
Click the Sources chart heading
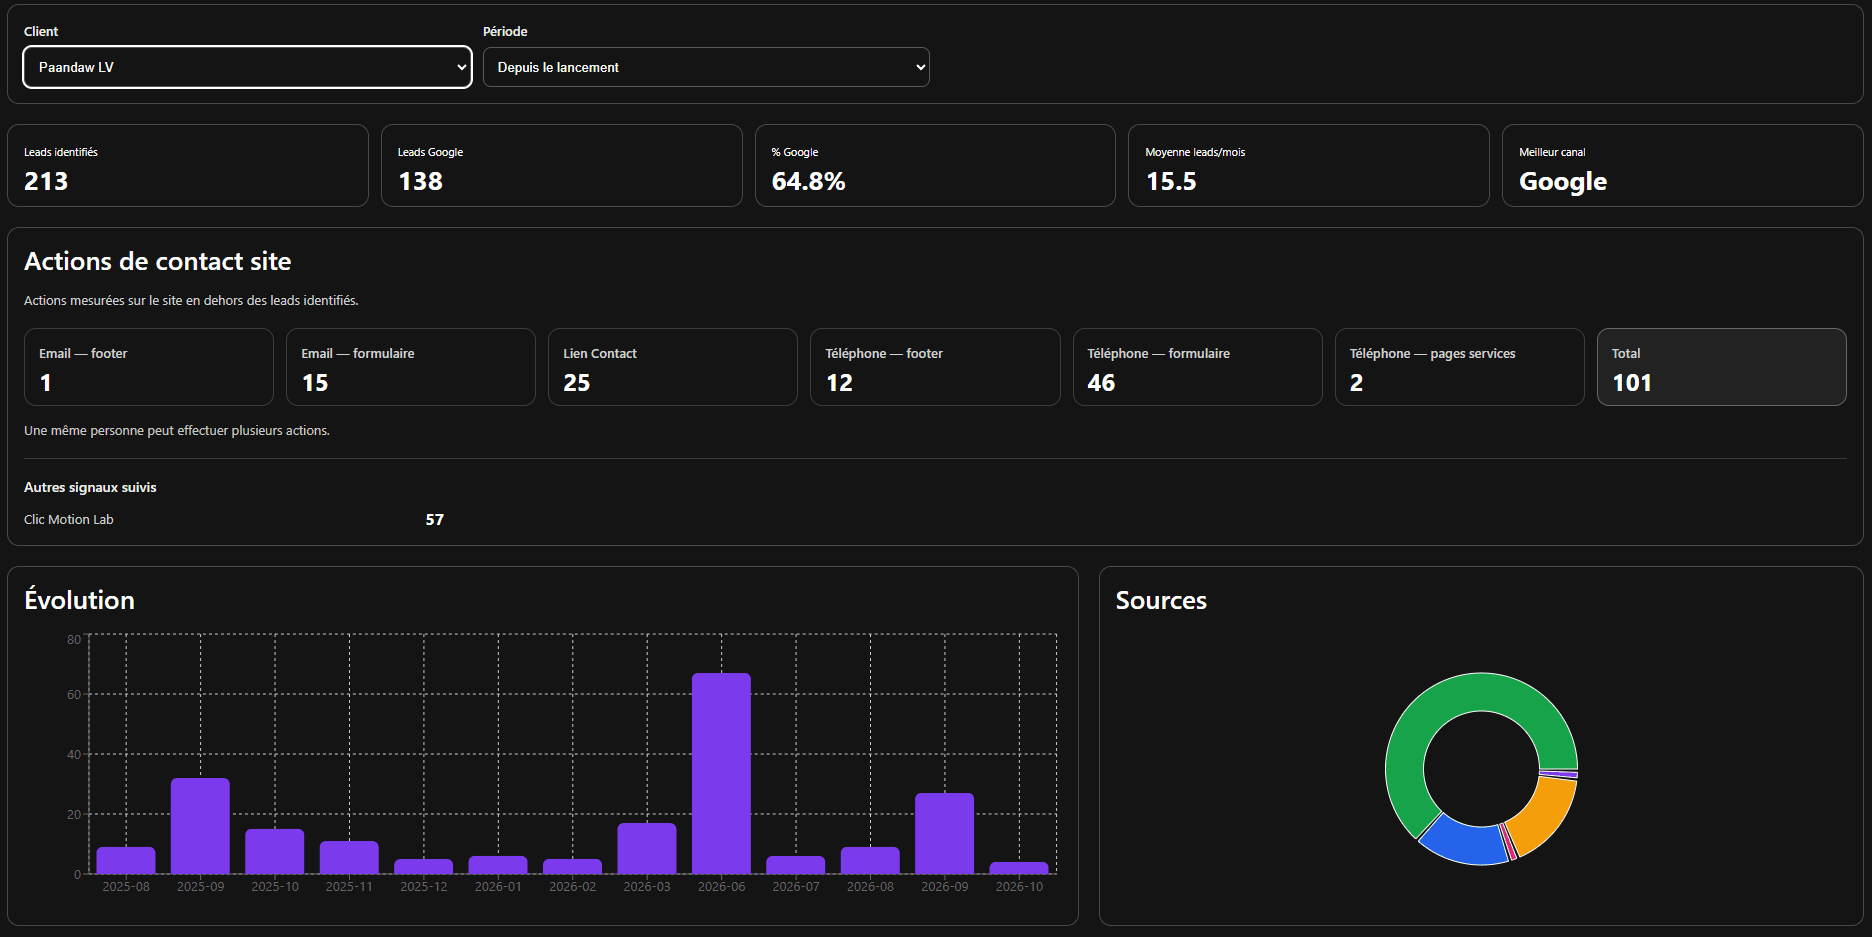1161,600
